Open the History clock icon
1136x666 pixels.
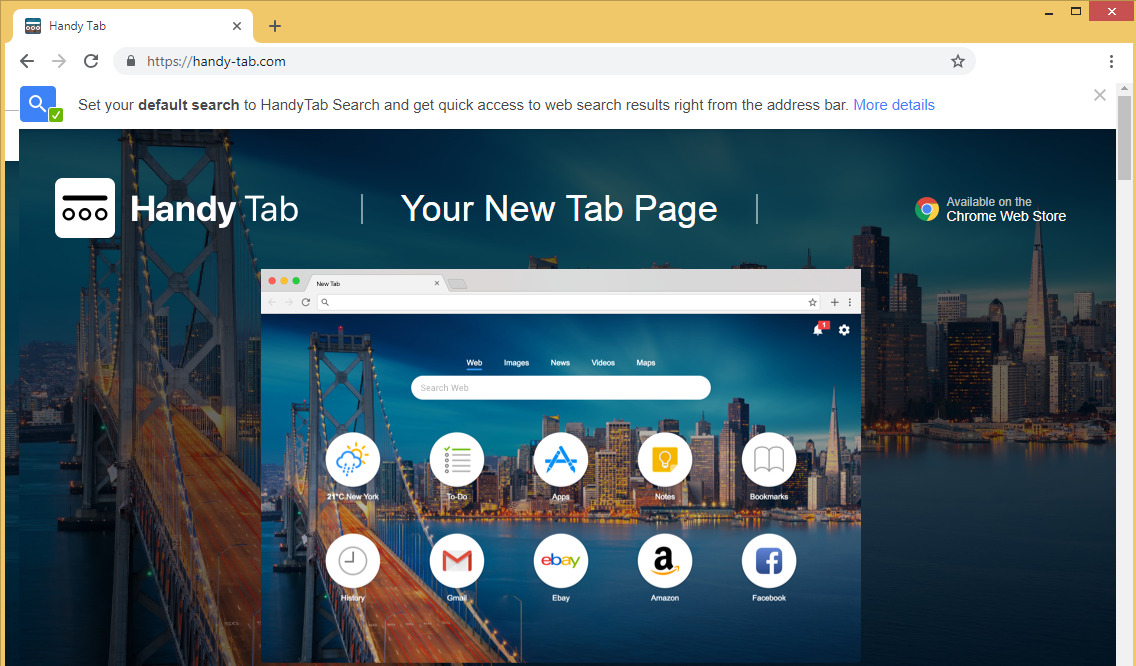[353, 561]
